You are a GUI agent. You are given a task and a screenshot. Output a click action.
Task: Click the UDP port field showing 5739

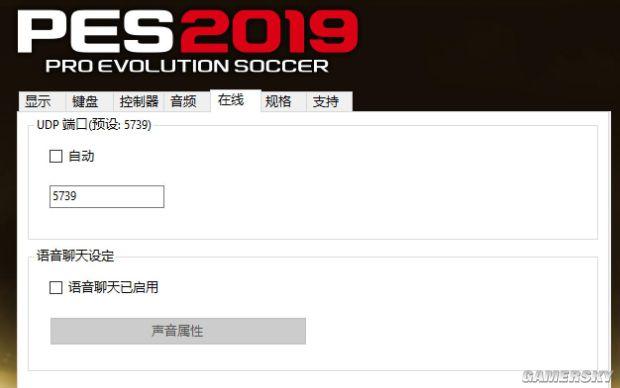click(107, 196)
